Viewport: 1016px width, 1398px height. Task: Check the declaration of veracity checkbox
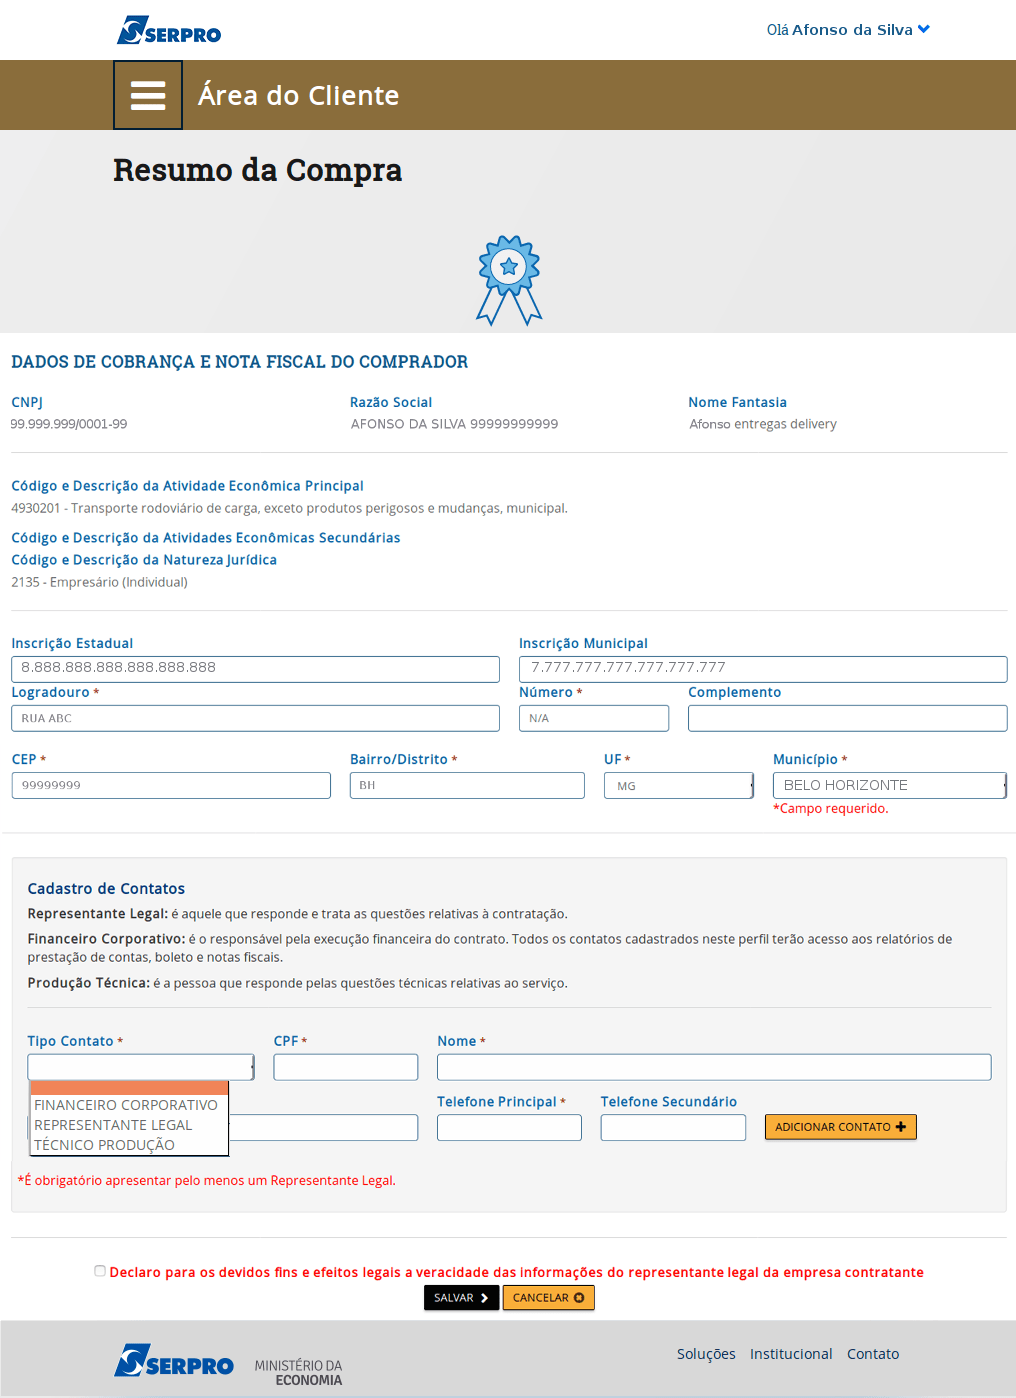click(100, 1271)
